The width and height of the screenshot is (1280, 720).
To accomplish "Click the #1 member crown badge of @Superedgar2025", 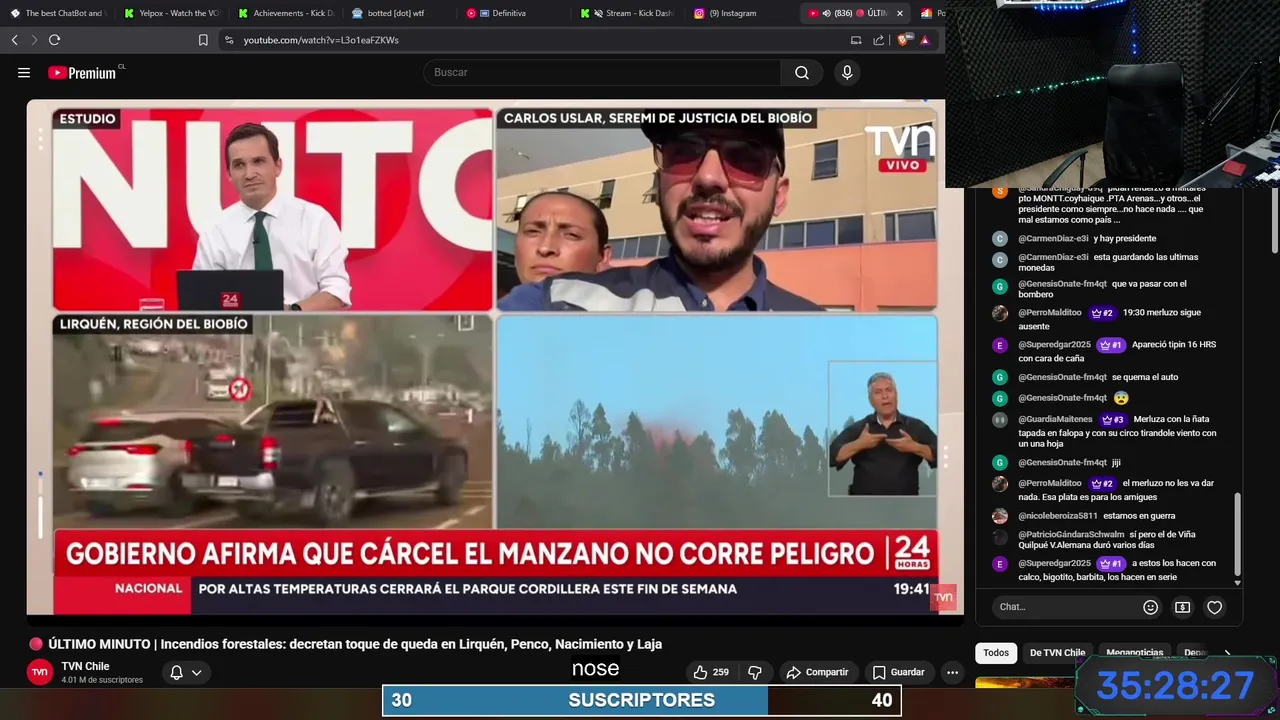I will (1110, 345).
